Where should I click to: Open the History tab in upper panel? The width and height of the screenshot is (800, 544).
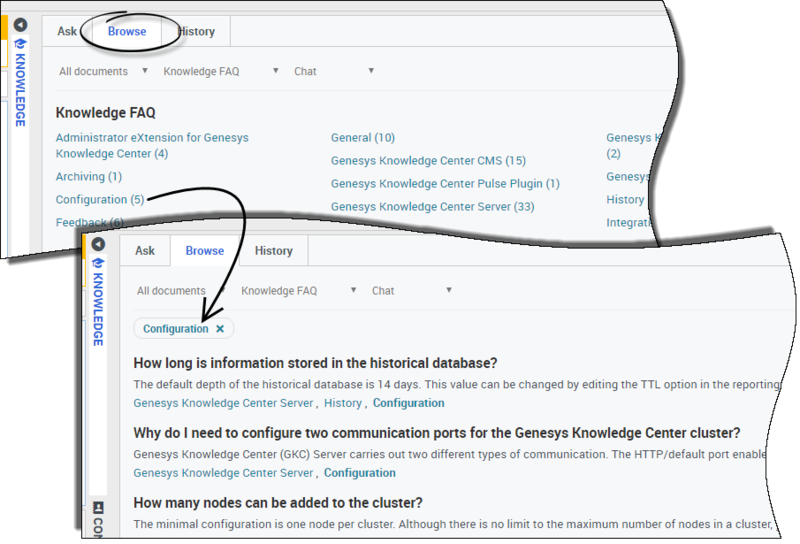196,32
